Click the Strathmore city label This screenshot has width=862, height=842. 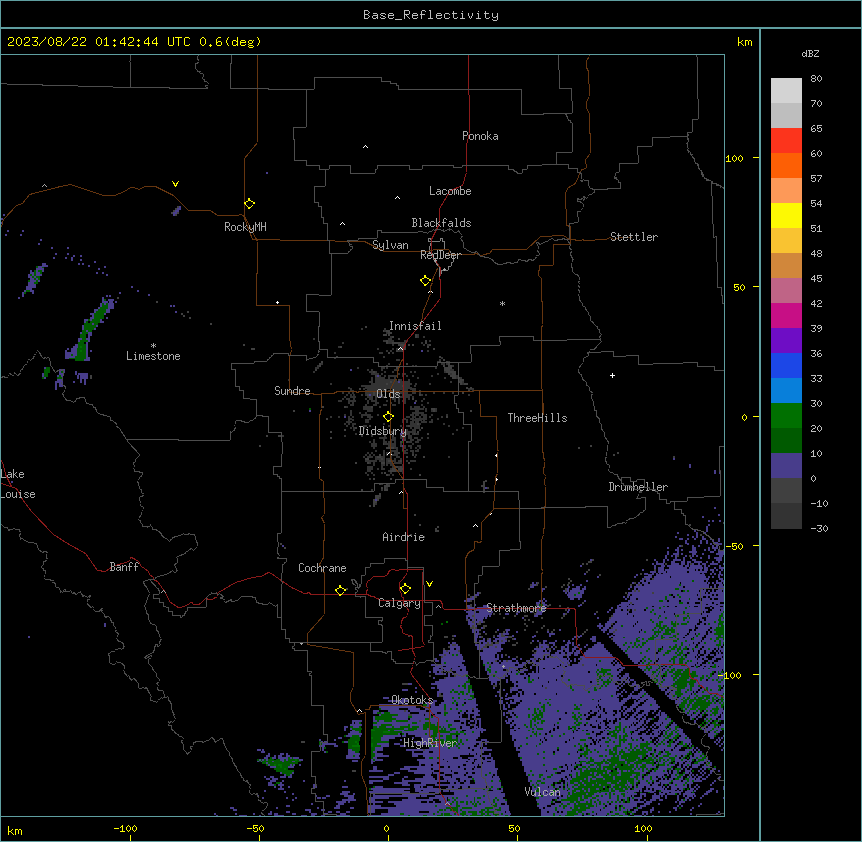pos(516,608)
